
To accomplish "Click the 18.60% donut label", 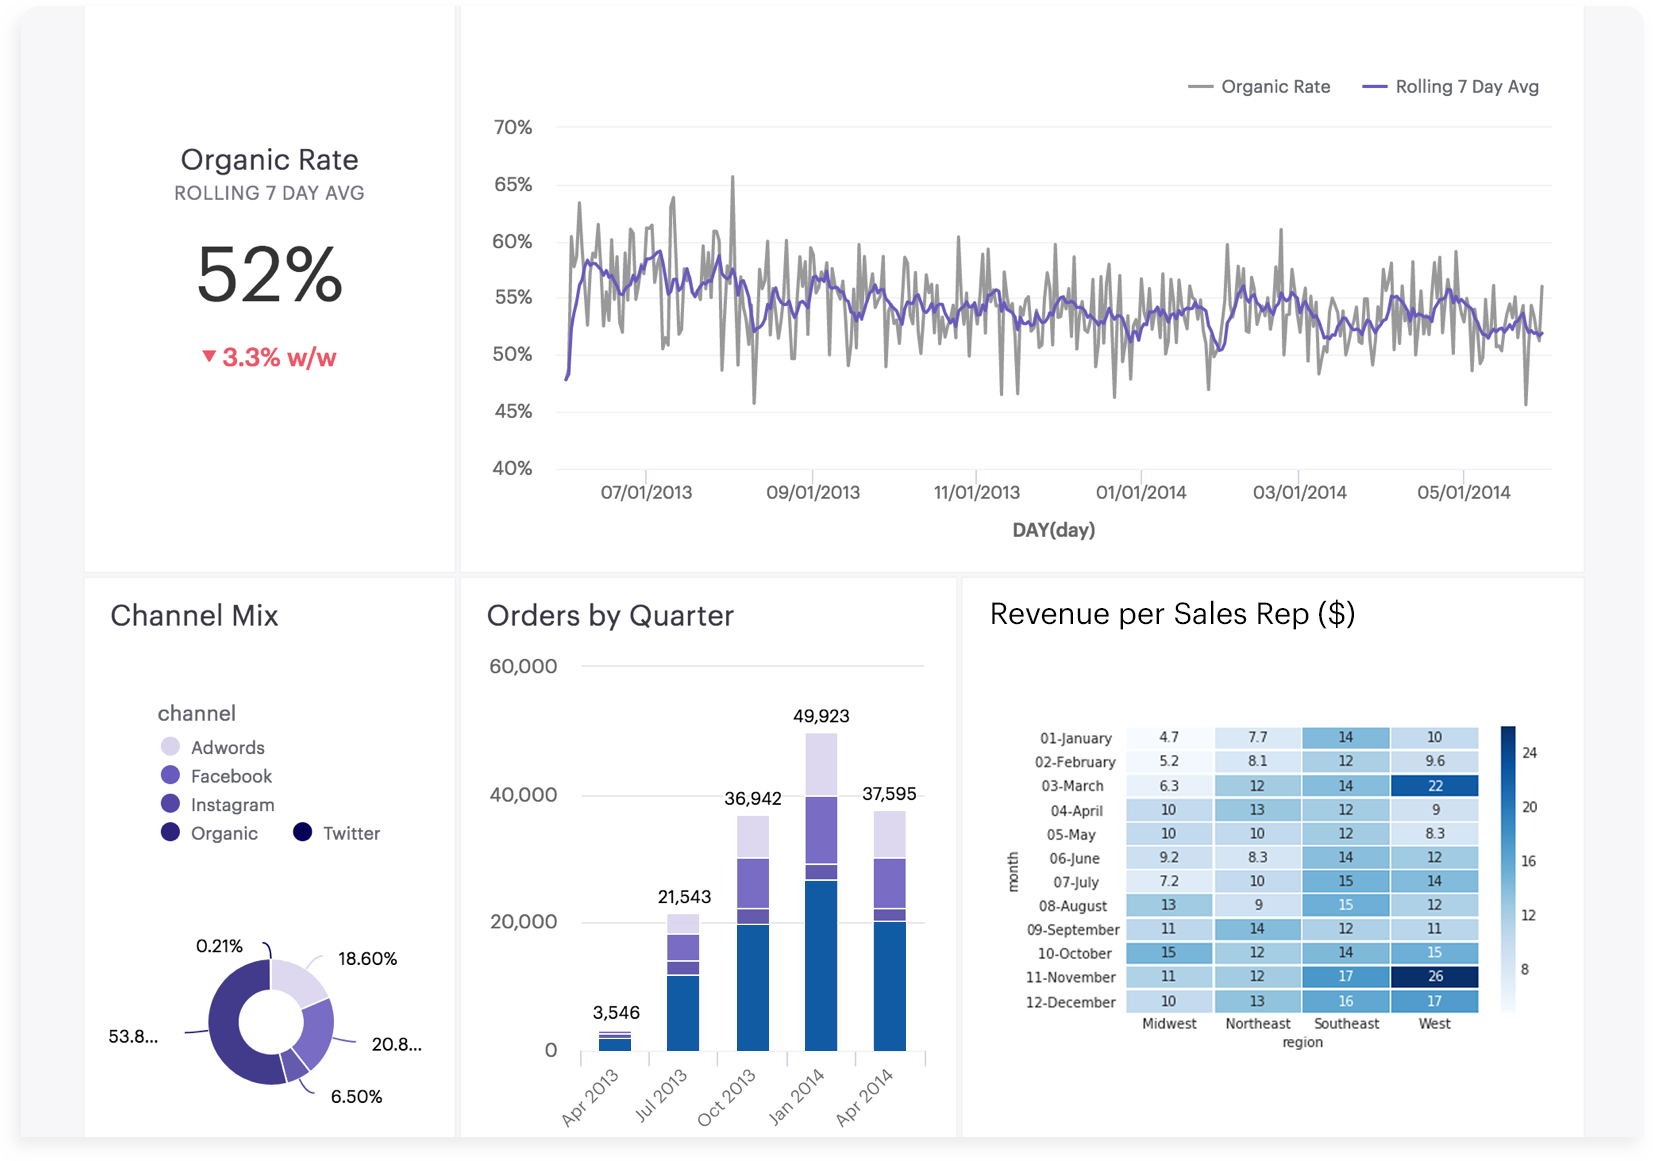I will click(367, 959).
